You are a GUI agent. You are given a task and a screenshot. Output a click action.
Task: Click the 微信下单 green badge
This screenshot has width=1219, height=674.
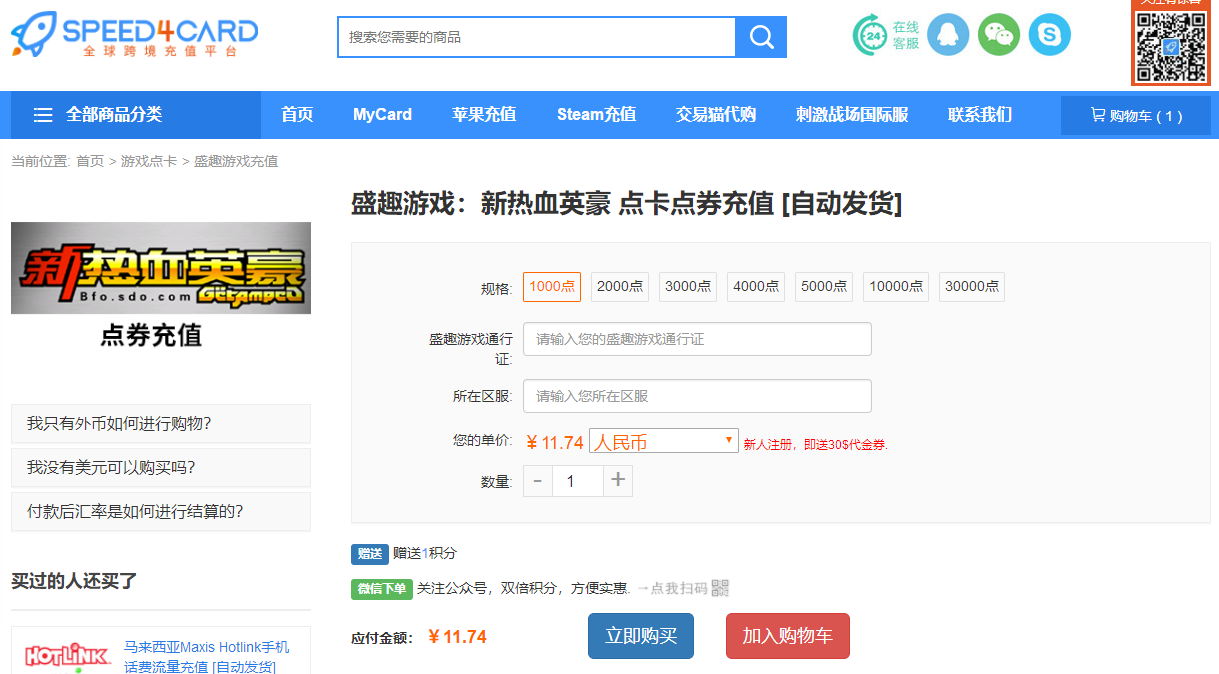point(382,589)
